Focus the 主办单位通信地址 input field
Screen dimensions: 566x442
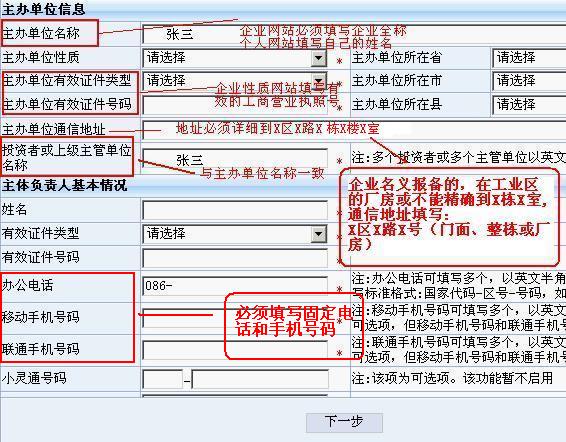[x=354, y=129]
